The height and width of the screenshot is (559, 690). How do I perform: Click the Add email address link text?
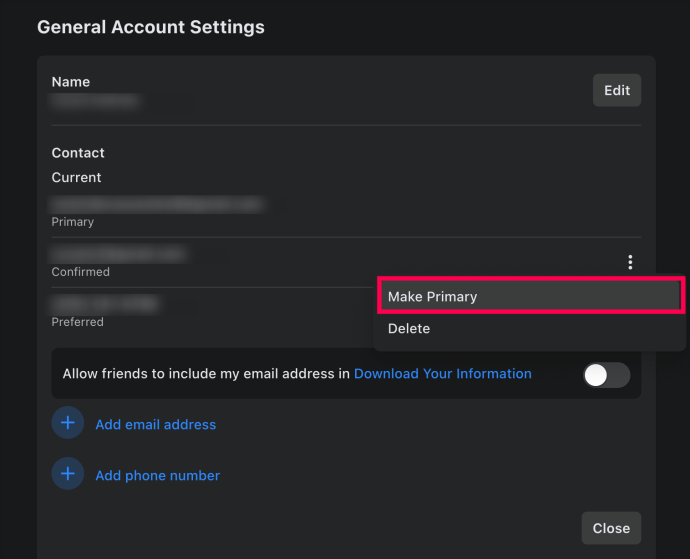coord(155,425)
